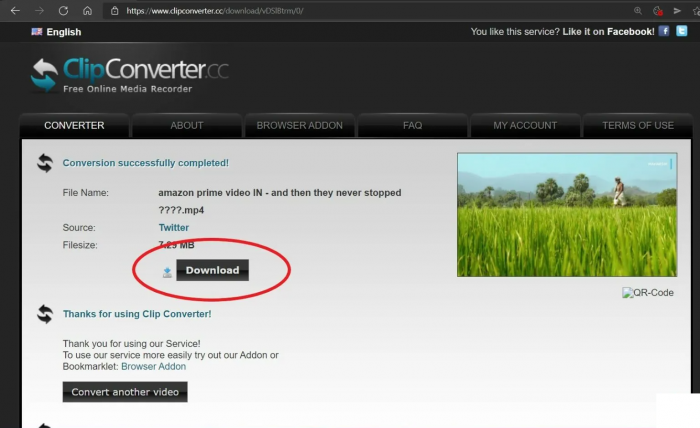The image size is (700, 428).
Task: Click the small download arrow icon beside Download
Action: click(167, 272)
